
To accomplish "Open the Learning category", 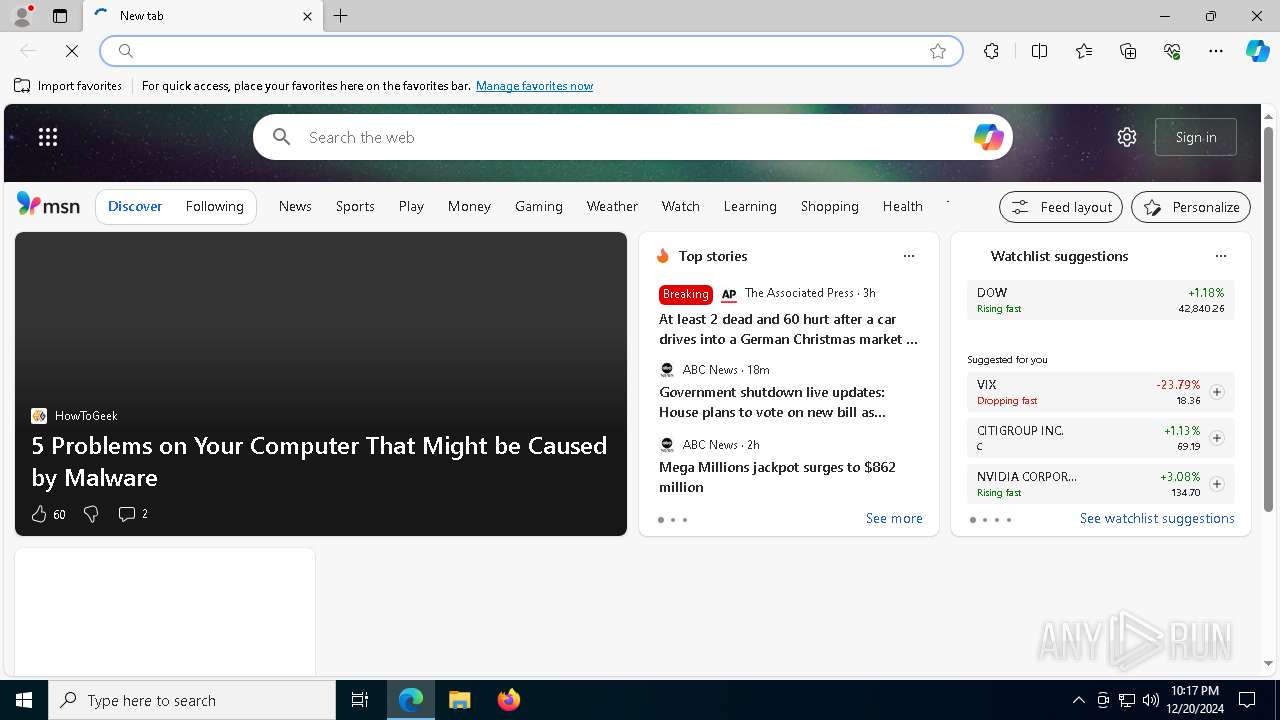I will coord(750,206).
